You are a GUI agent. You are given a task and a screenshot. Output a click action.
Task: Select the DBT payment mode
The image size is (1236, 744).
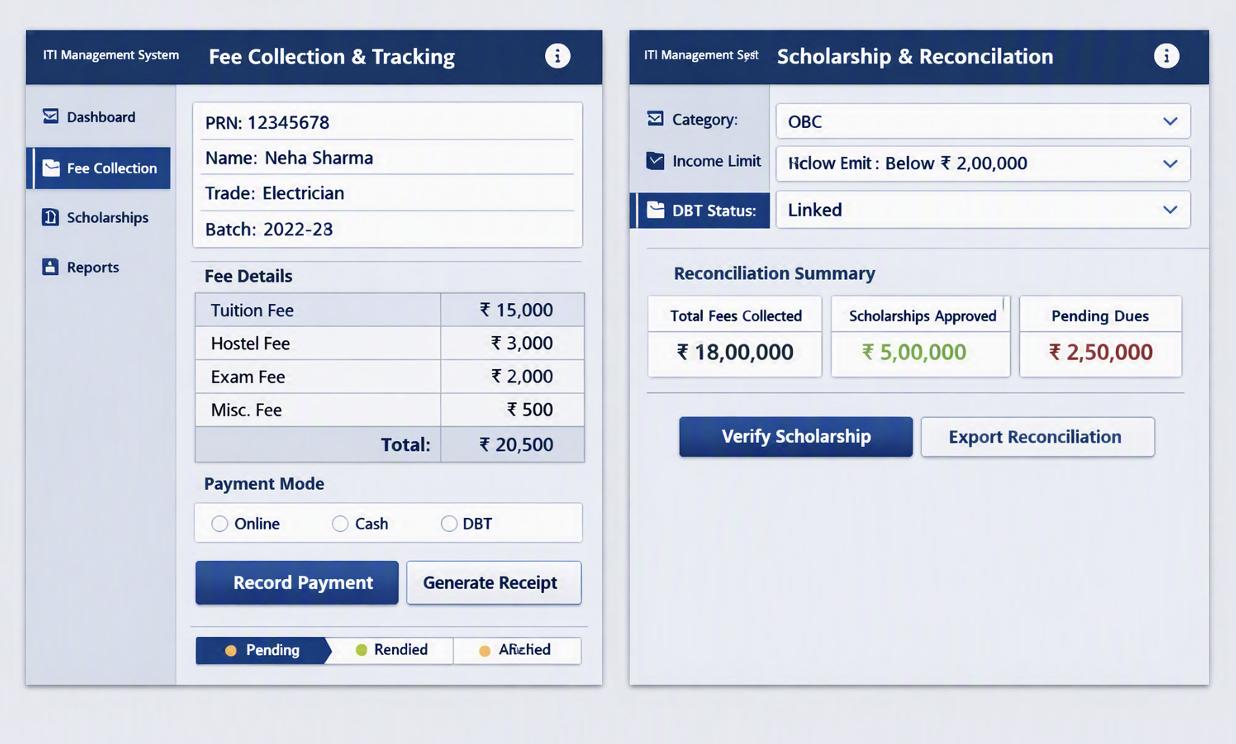(x=449, y=524)
